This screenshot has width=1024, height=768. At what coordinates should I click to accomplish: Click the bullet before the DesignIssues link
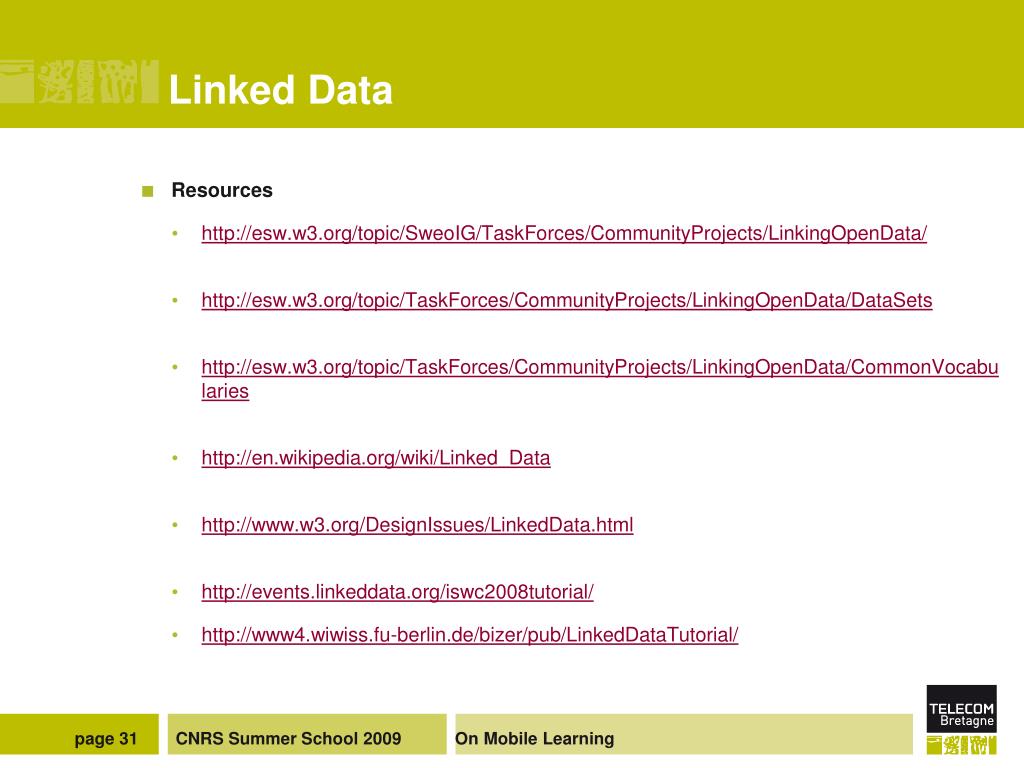[x=175, y=526]
